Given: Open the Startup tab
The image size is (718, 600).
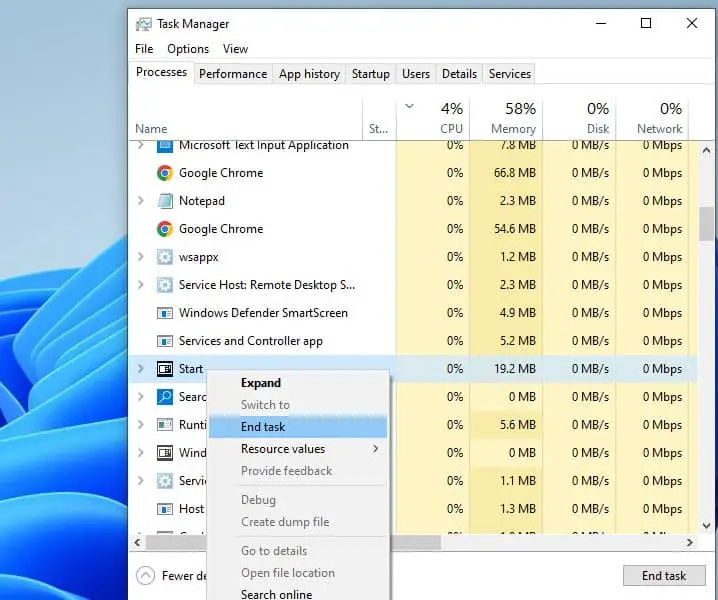Looking at the screenshot, I should point(370,74).
